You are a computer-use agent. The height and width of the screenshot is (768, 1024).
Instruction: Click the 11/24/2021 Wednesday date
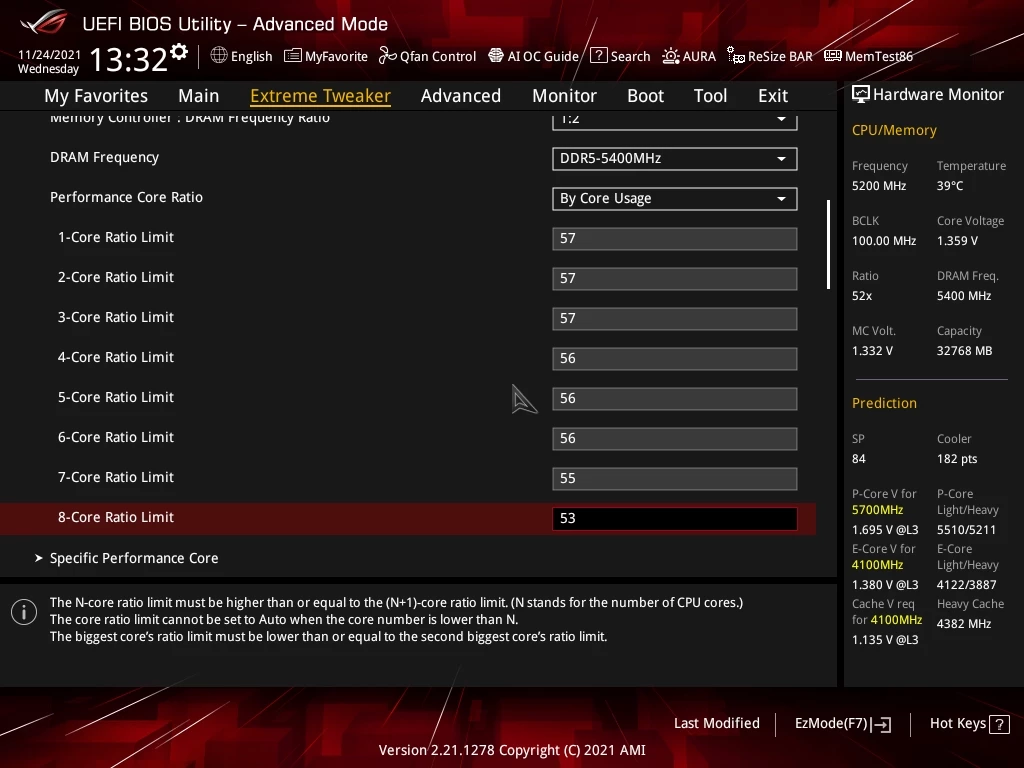click(49, 61)
